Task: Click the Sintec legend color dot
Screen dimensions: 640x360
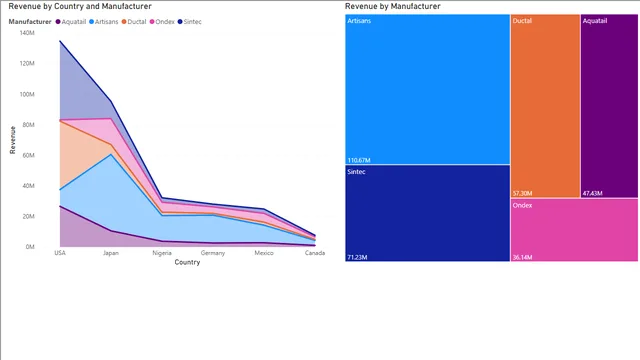Action: pyautogui.click(x=180, y=22)
